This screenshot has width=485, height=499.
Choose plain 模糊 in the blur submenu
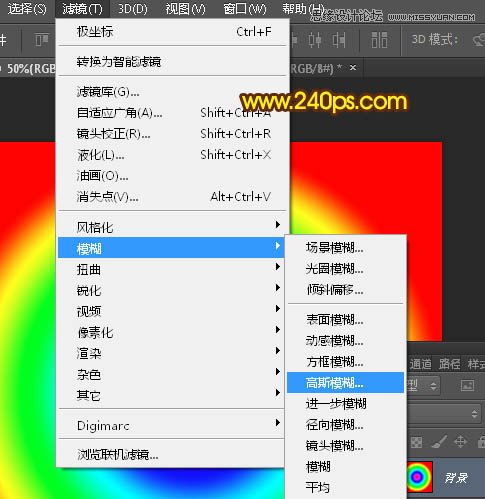pyautogui.click(x=346, y=467)
